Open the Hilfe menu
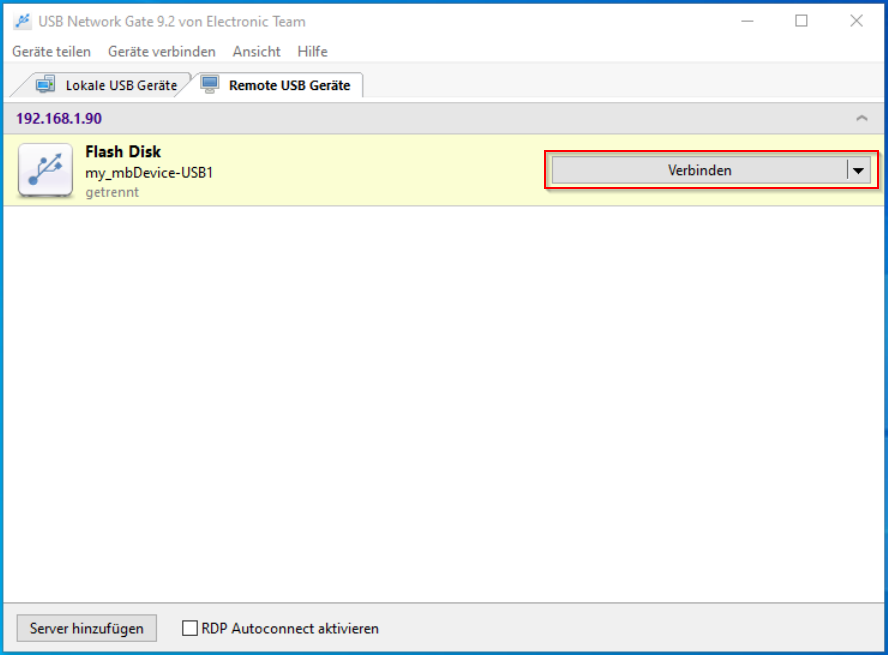Viewport: 888px width, 655px height. 313,52
